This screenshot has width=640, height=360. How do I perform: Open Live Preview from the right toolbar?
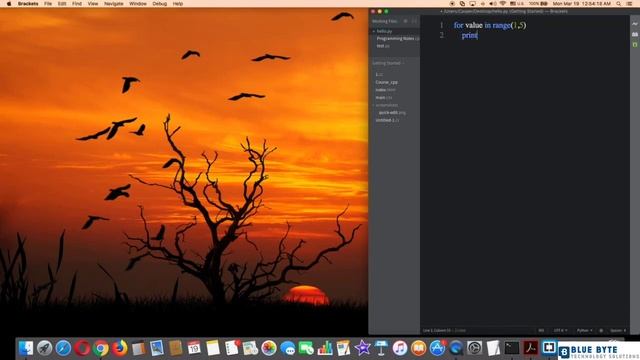coord(635,24)
